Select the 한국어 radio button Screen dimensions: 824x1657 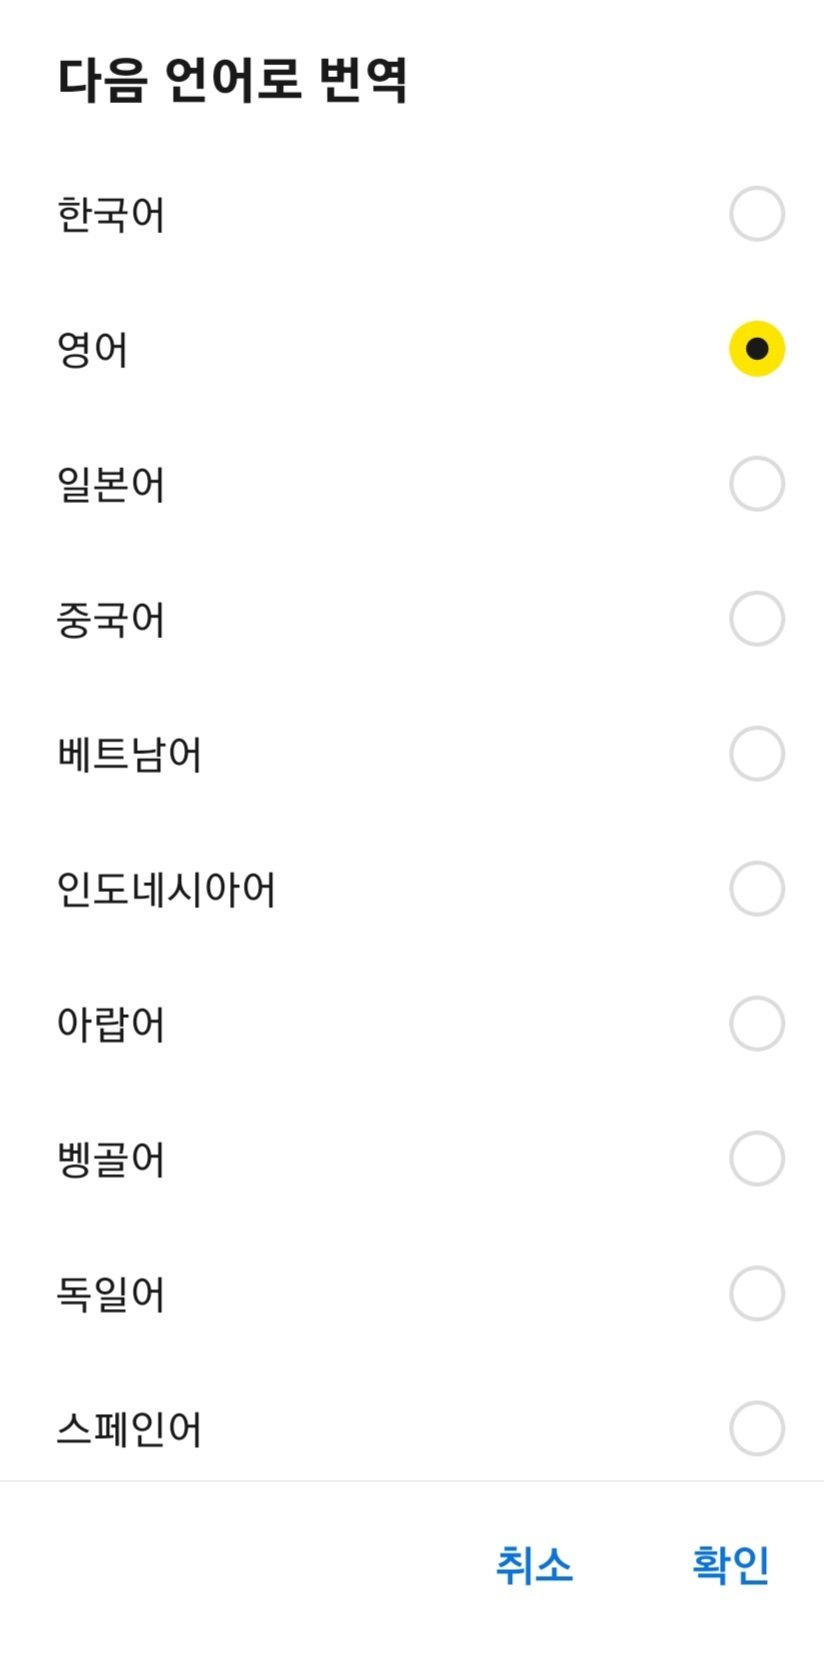click(x=756, y=214)
